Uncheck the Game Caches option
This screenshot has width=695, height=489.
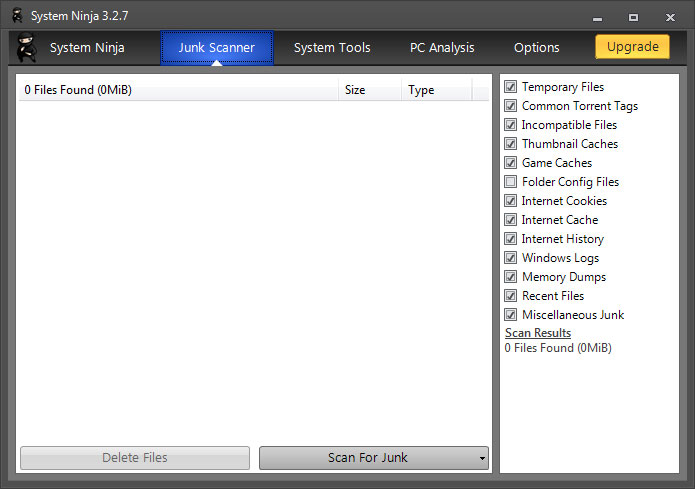coord(511,163)
